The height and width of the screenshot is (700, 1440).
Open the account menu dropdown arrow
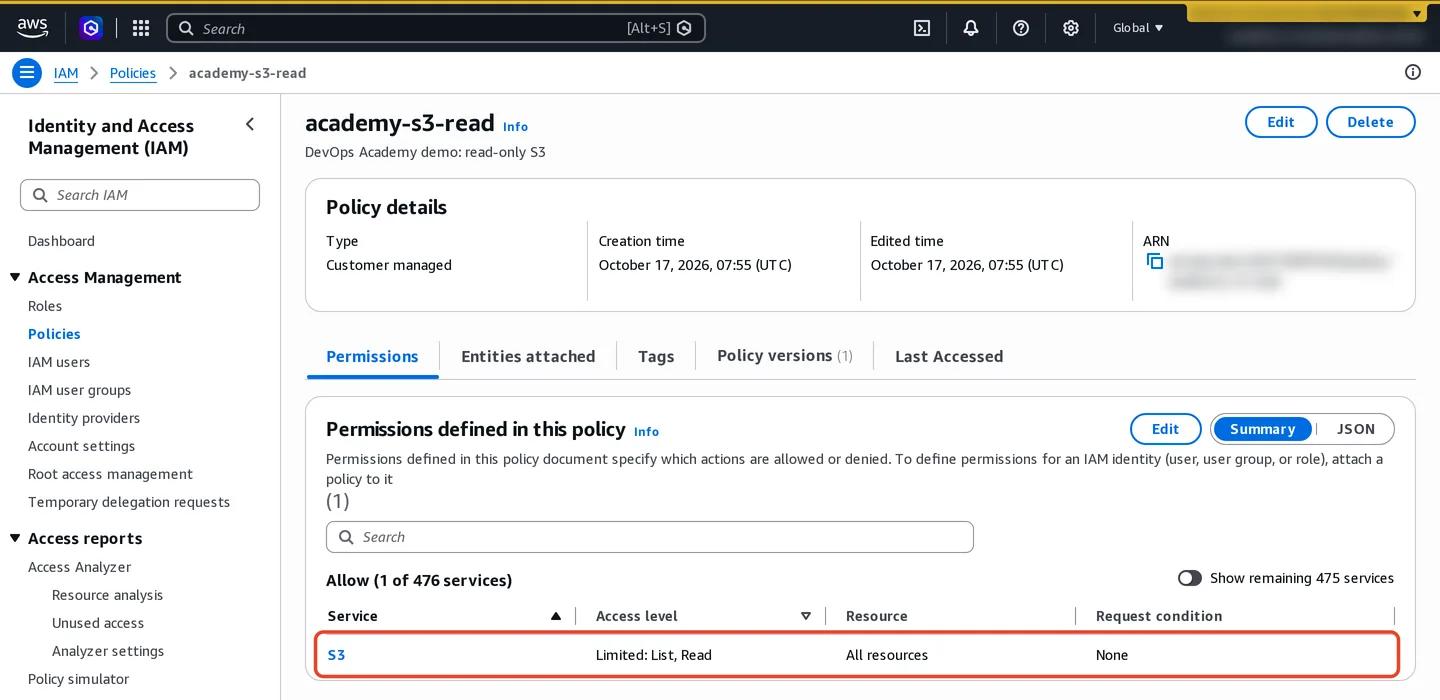pyautogui.click(x=1417, y=13)
